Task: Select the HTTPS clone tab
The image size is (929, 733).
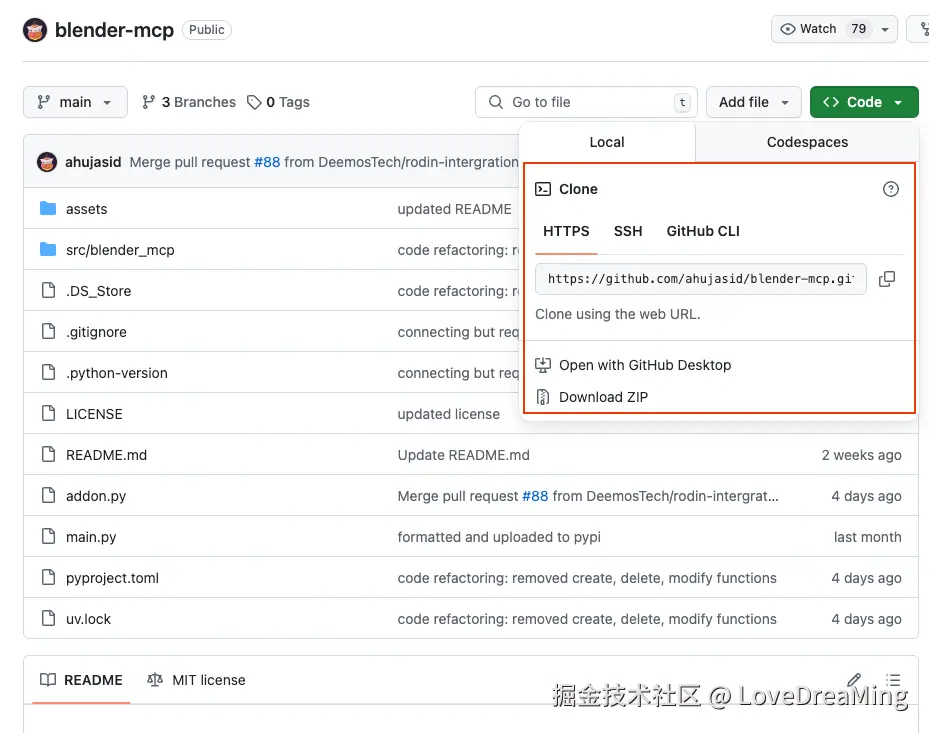Action: pos(566,231)
